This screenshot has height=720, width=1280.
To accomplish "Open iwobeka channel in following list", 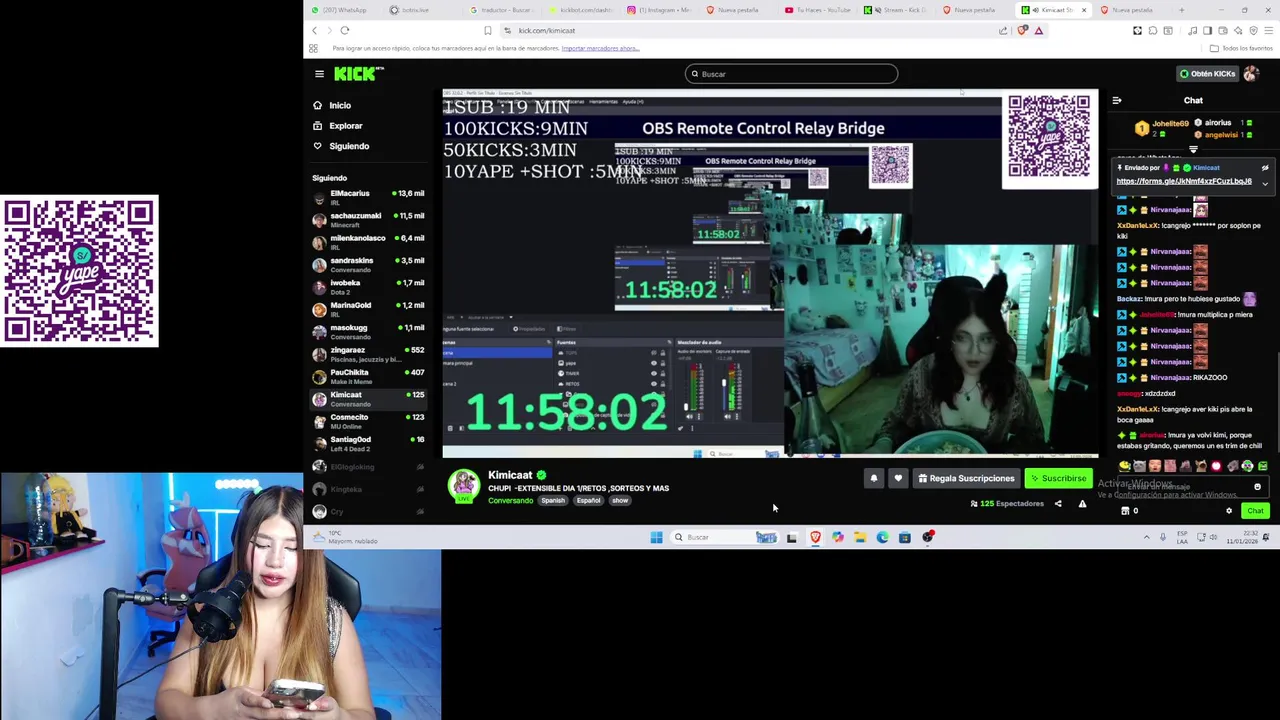I will point(368,287).
